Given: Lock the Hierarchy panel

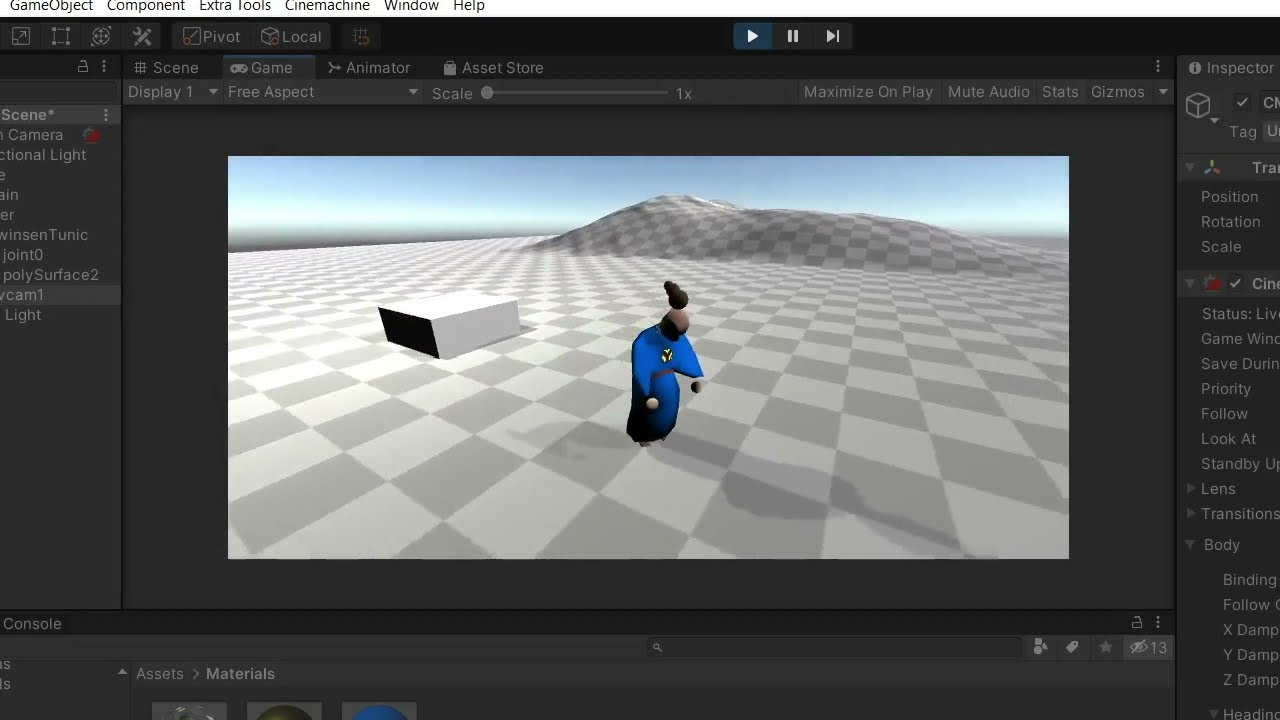Looking at the screenshot, I should coord(83,67).
